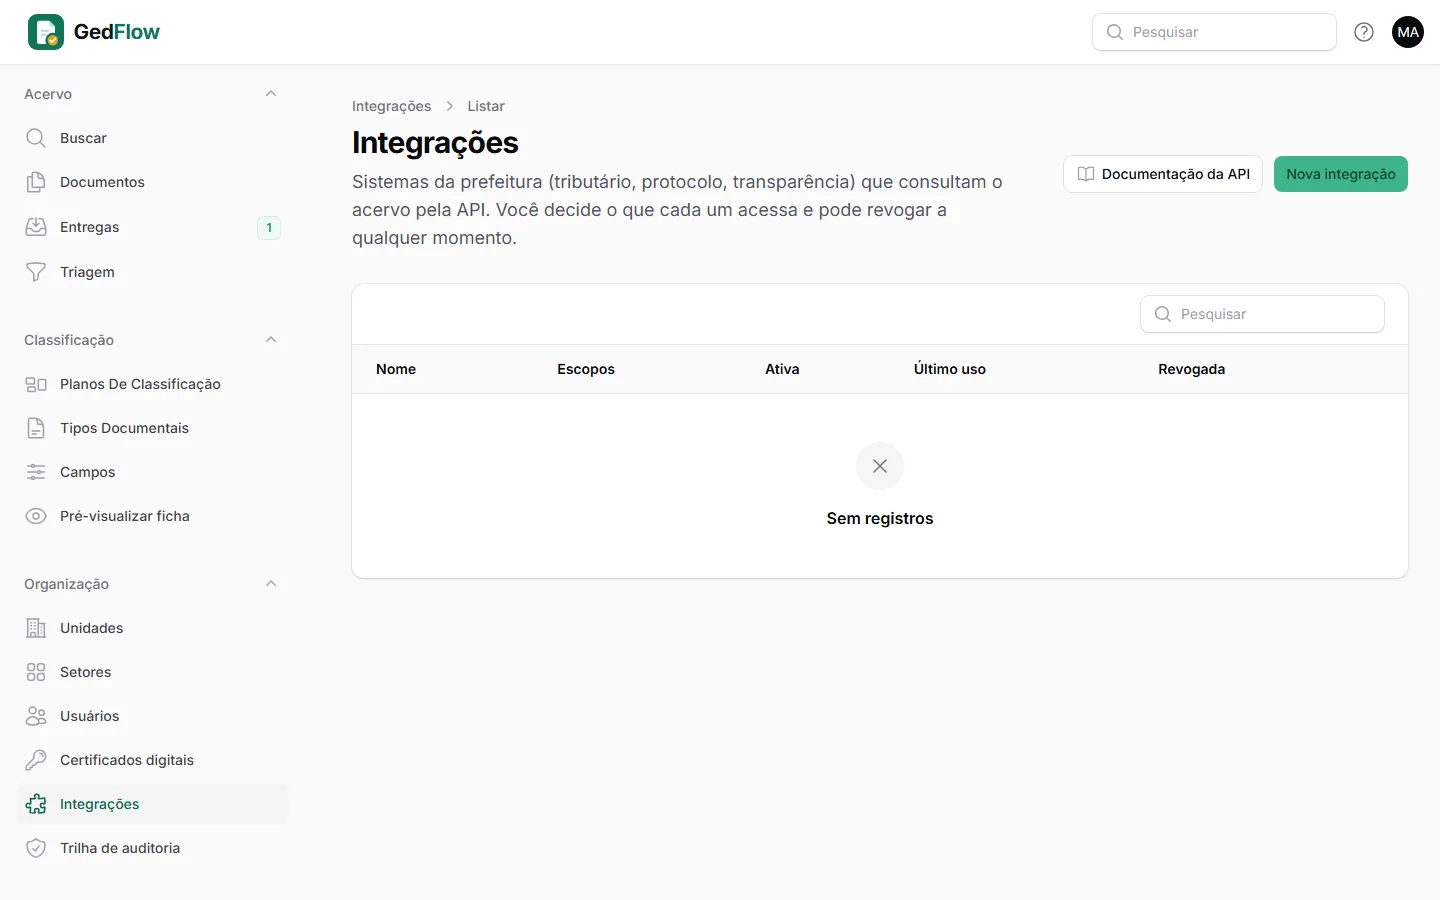Click the Nova integração button
The image size is (1440, 900).
pyautogui.click(x=1341, y=174)
